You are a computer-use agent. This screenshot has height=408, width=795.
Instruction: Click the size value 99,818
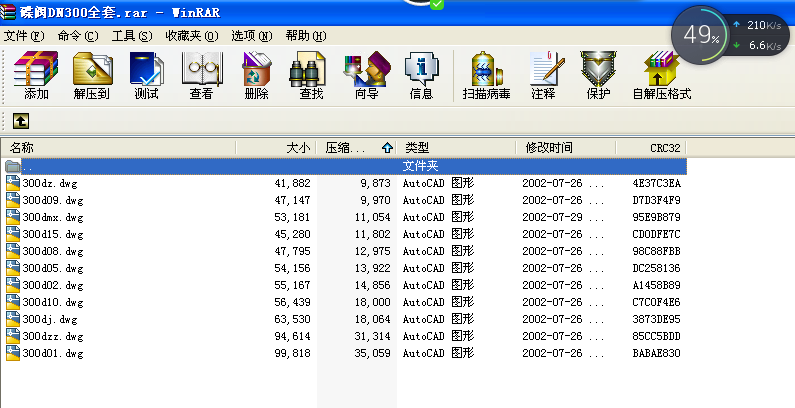pyautogui.click(x=293, y=353)
